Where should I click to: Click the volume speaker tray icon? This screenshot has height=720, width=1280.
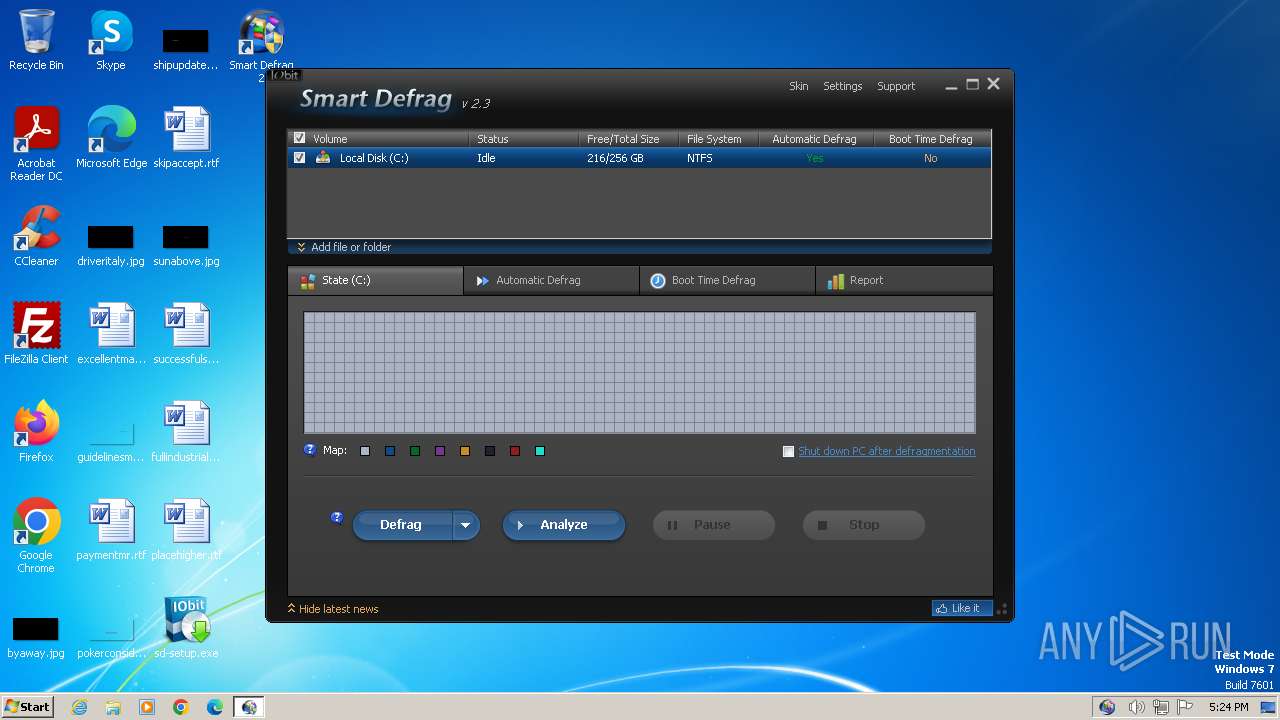(1137, 707)
